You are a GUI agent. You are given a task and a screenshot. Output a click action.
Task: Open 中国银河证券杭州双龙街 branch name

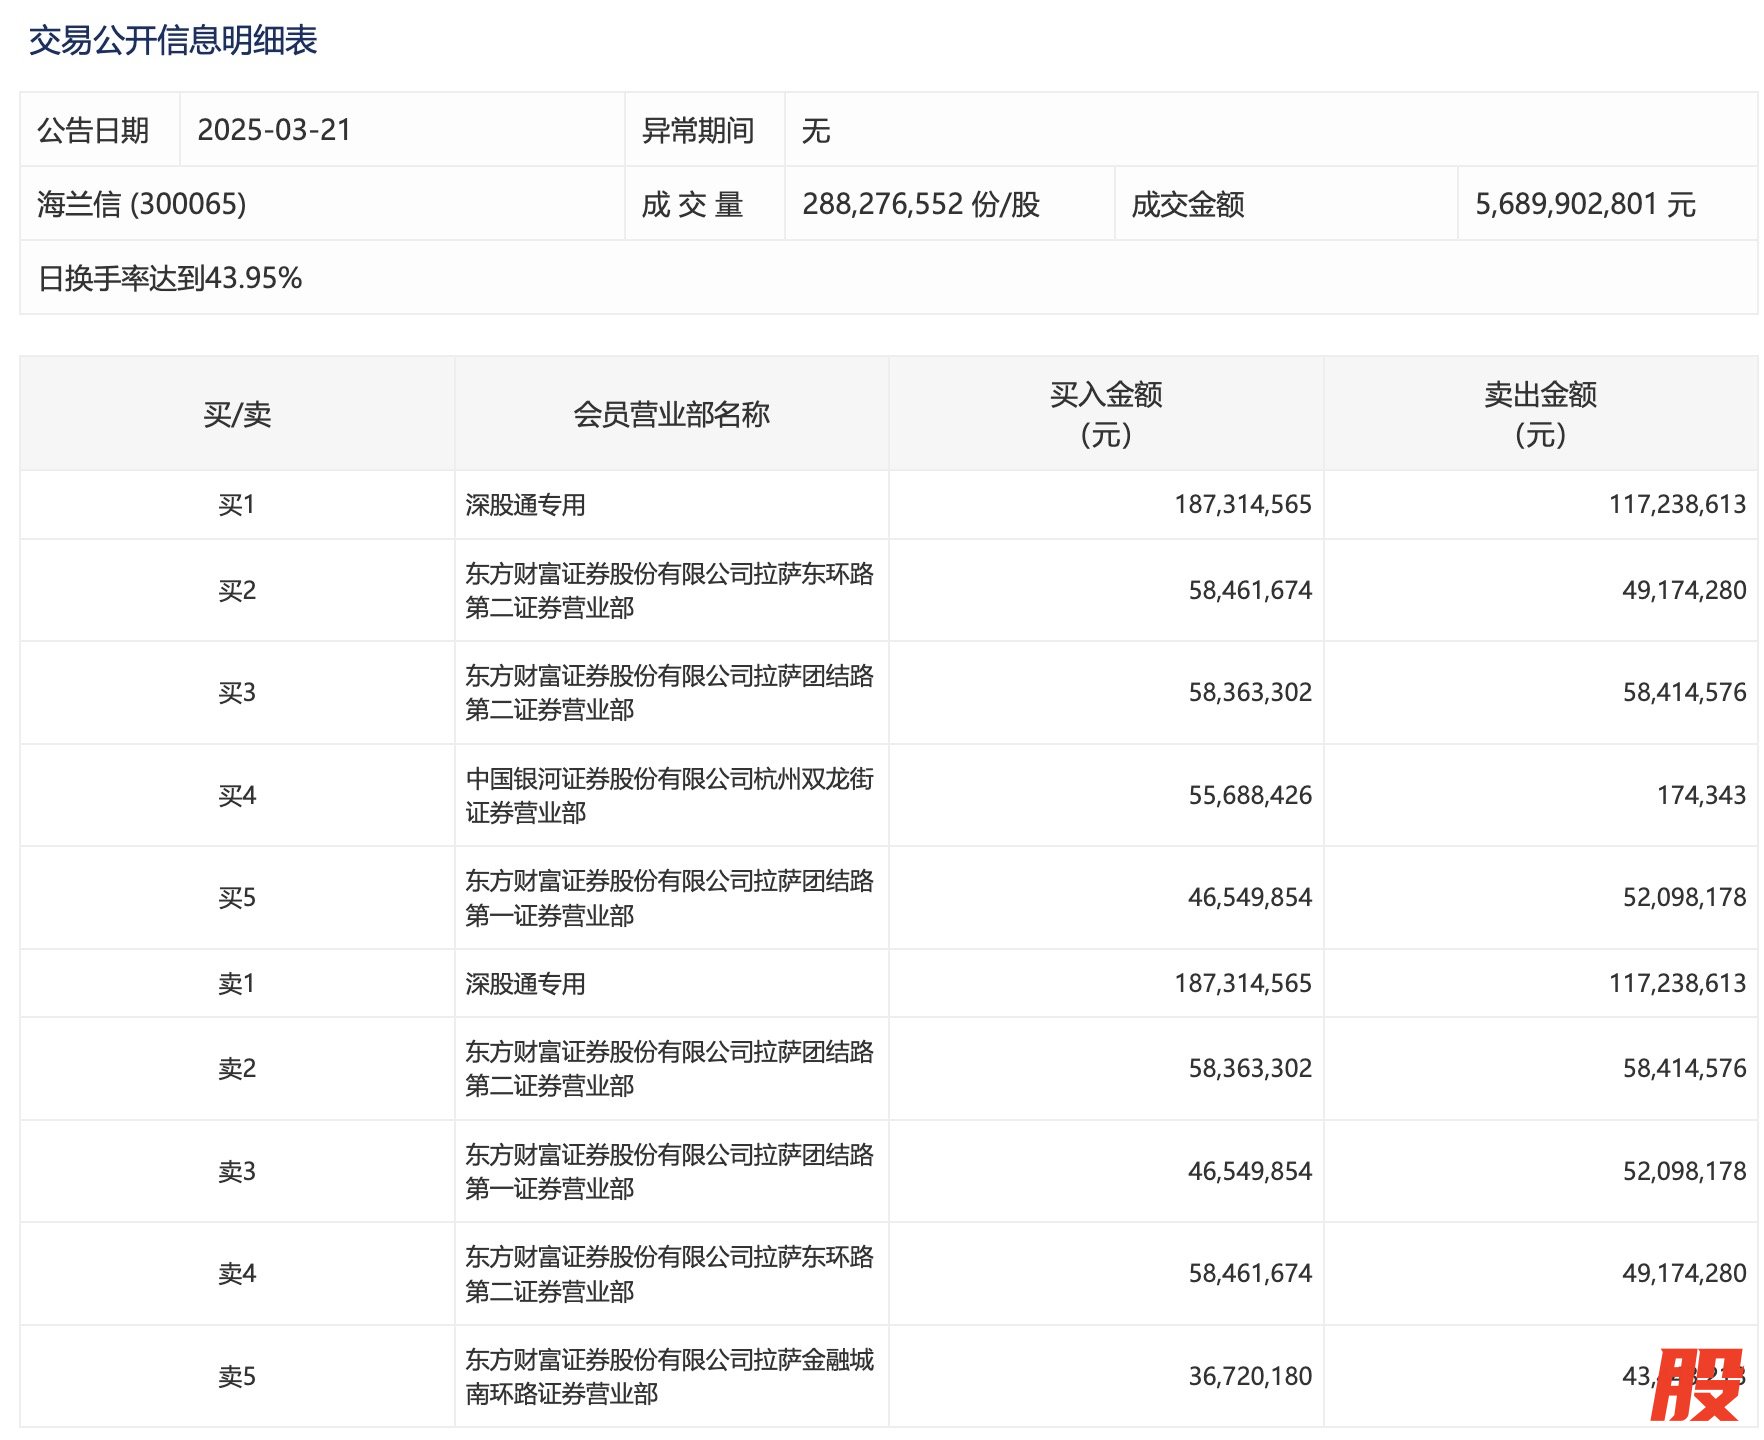pyautogui.click(x=669, y=795)
